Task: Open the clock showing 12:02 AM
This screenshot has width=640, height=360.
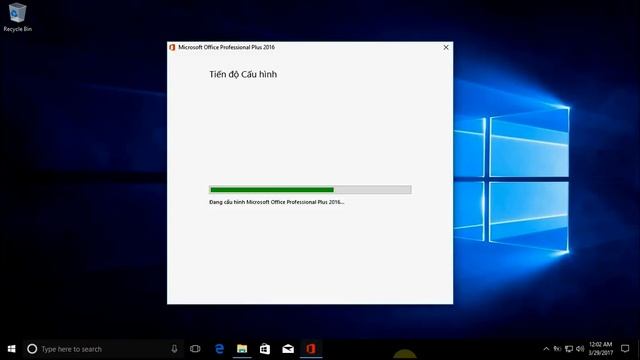Action: click(601, 349)
